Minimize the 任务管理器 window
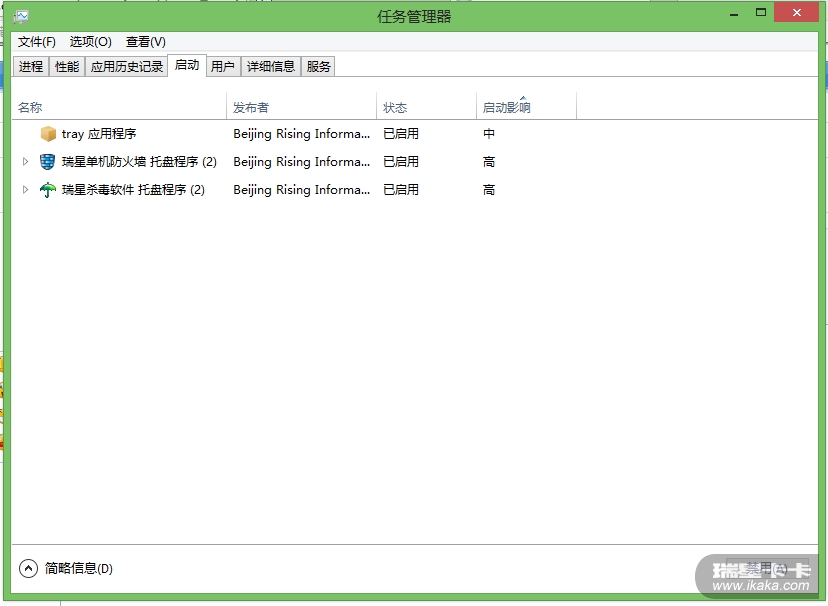Screen dimensions: 828x606 click(733, 13)
